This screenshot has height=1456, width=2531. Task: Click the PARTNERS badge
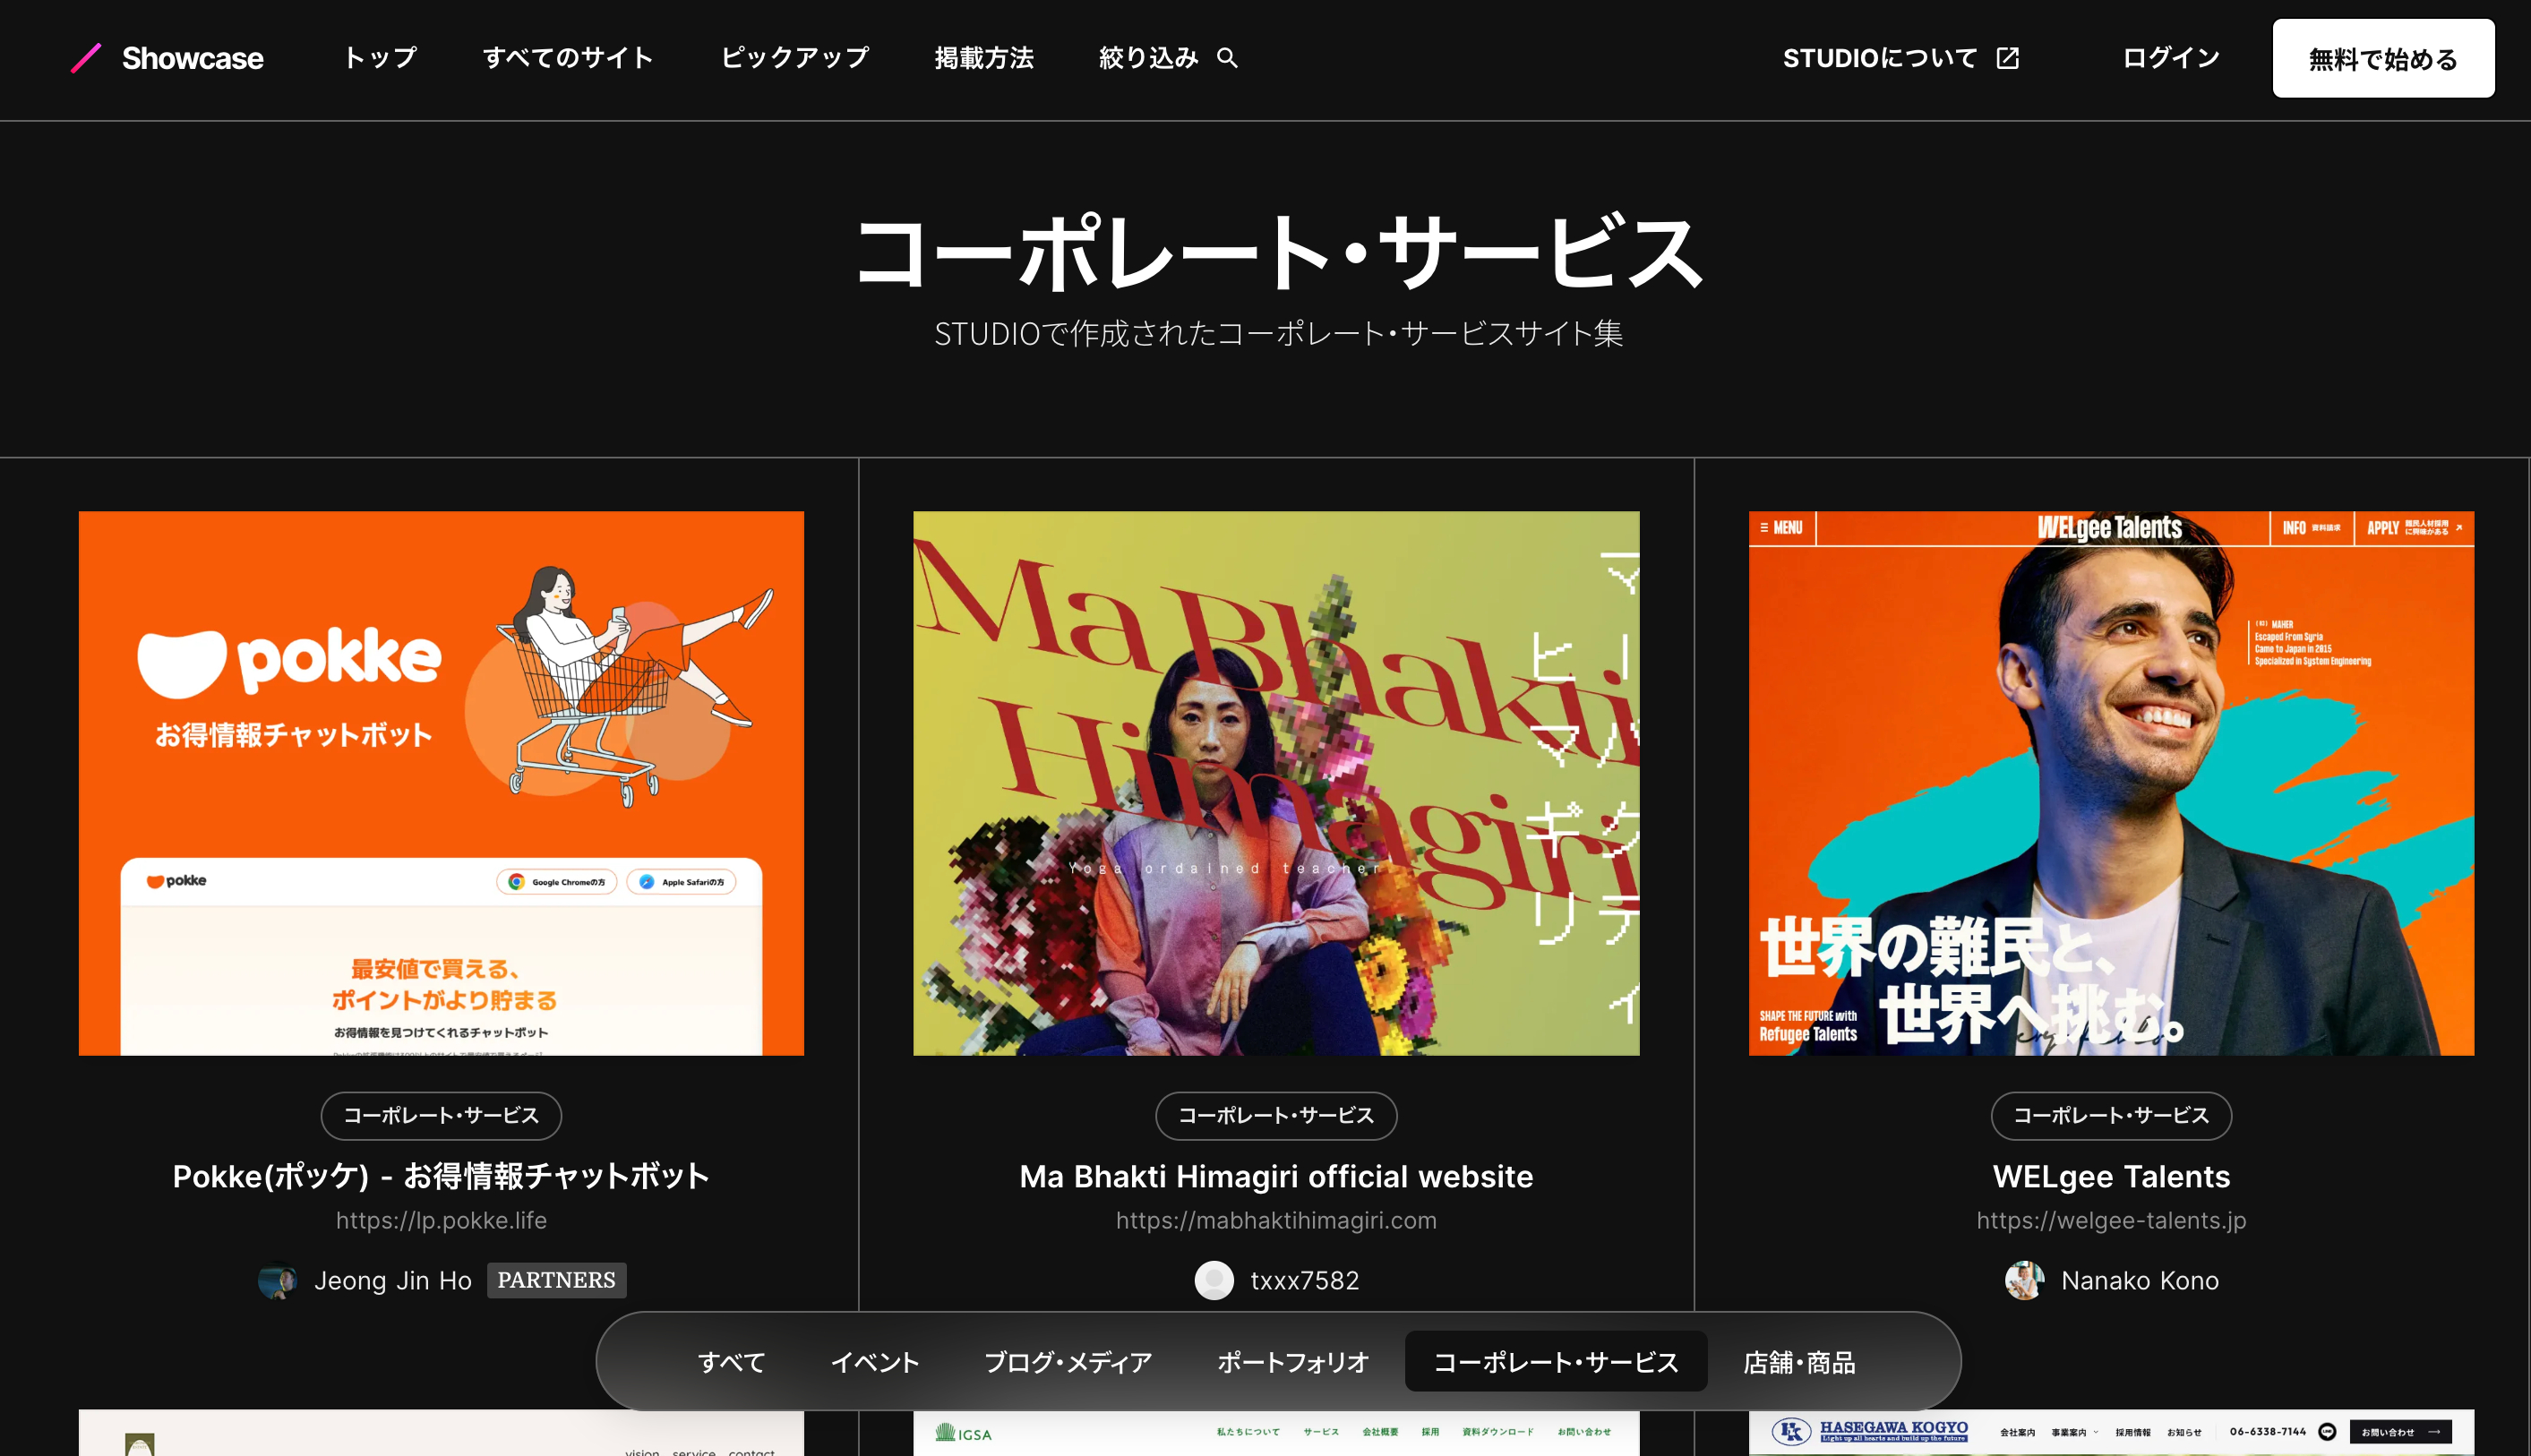coord(557,1280)
